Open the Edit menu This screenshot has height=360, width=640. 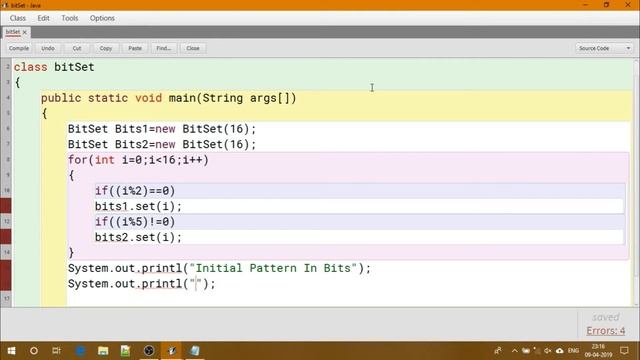[x=43, y=18]
